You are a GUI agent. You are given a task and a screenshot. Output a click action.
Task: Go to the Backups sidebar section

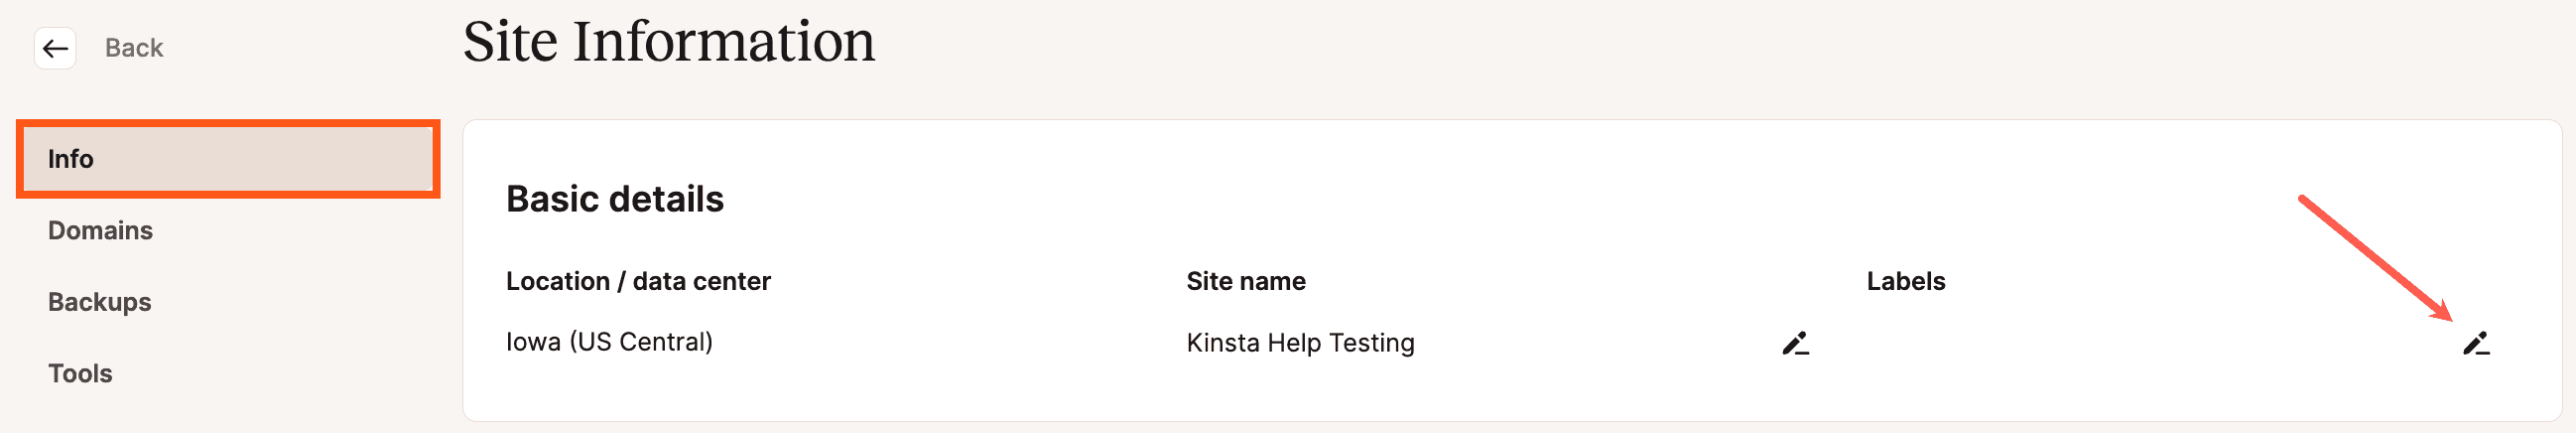100,302
